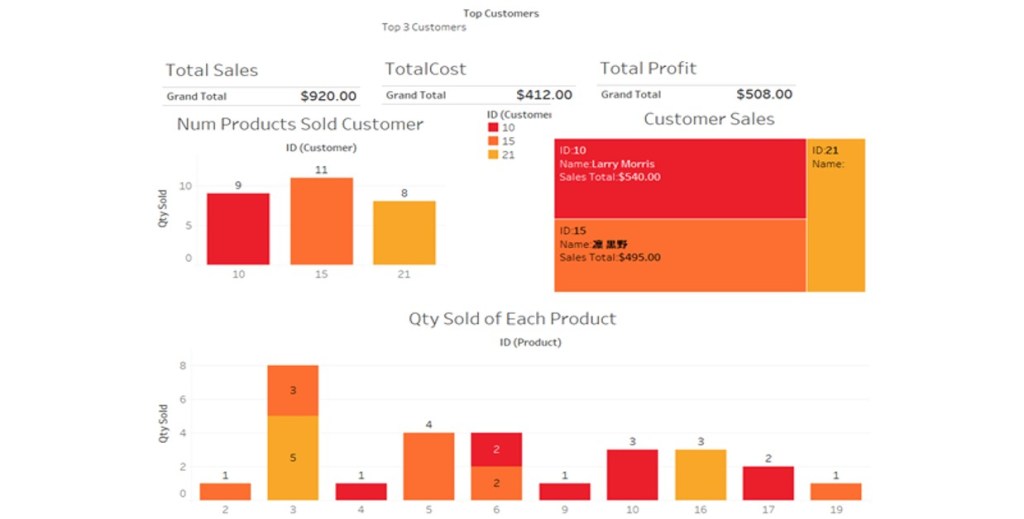Viewport: 1024px width, 519px height.
Task: Click product 3's yellow segment labeled 5
Action: pyautogui.click(x=293, y=457)
